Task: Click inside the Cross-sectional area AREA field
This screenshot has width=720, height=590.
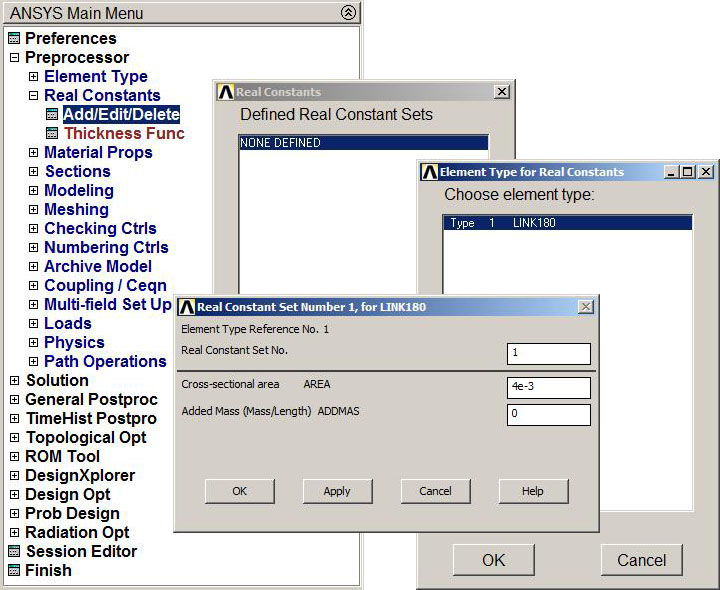Action: pos(548,388)
